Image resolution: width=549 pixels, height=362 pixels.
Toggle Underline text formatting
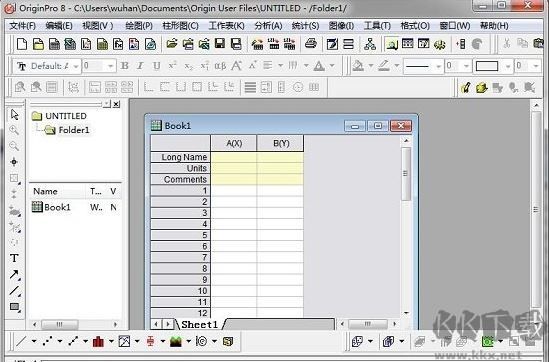click(157, 66)
